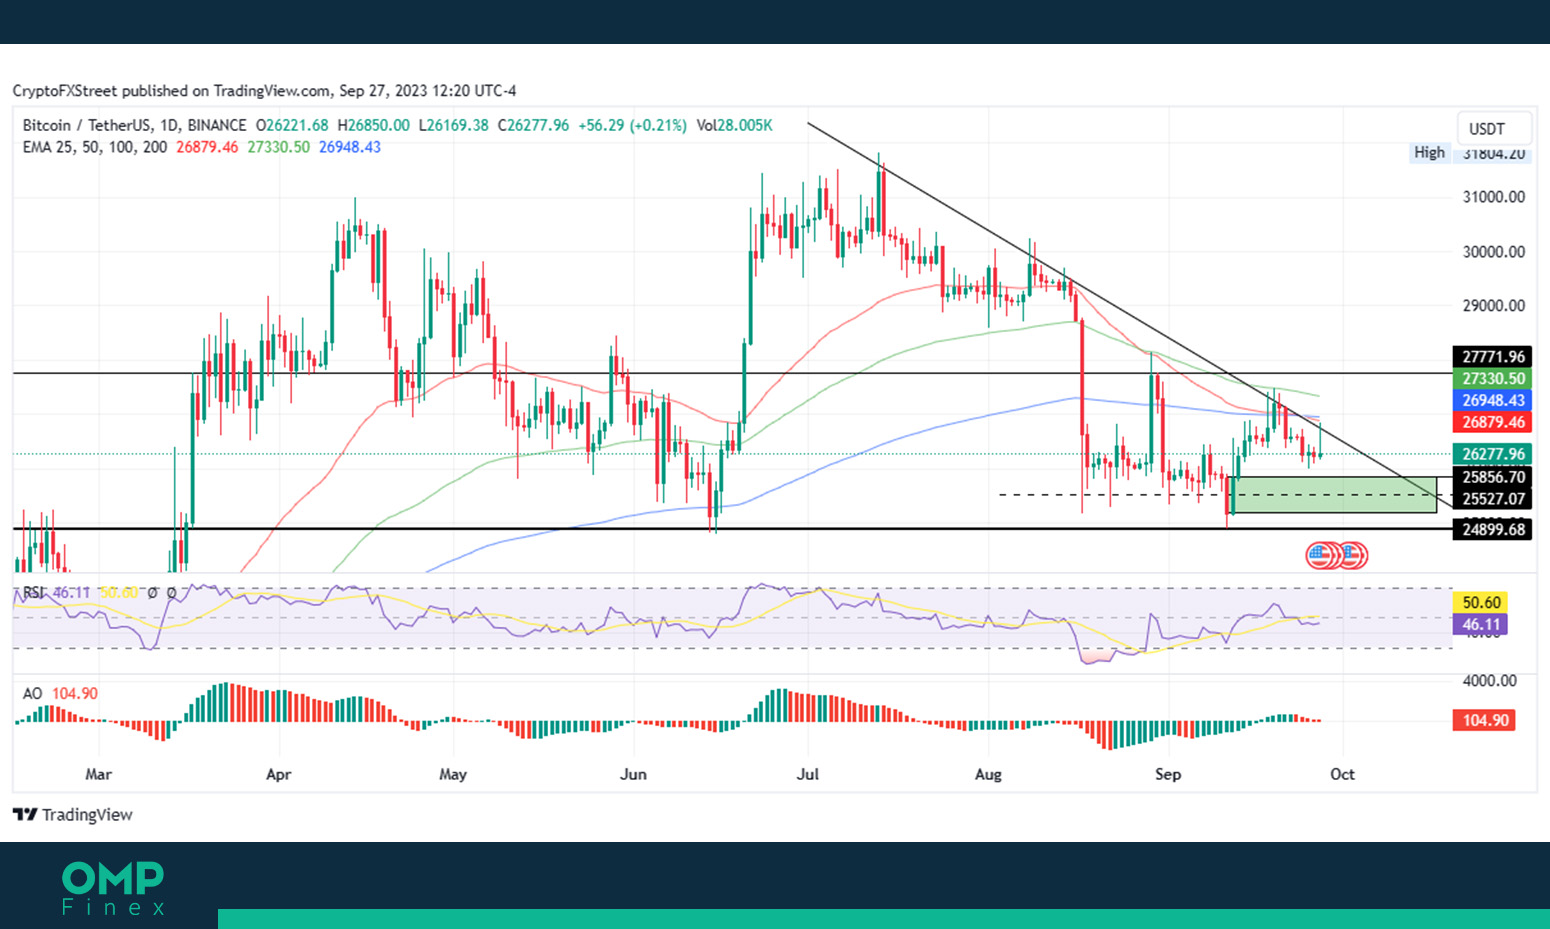Click the 24899.68 support level tag

tap(1492, 529)
